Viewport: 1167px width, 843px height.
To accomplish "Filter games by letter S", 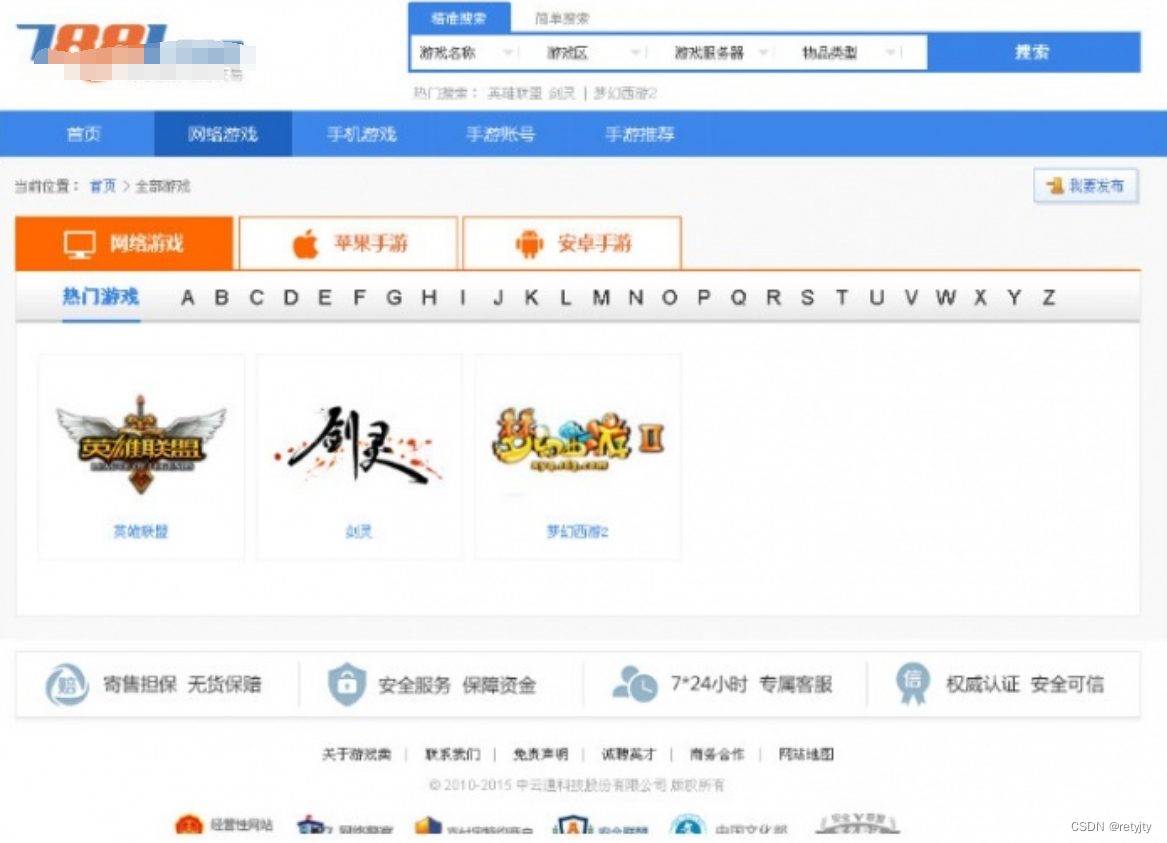I will click(808, 298).
